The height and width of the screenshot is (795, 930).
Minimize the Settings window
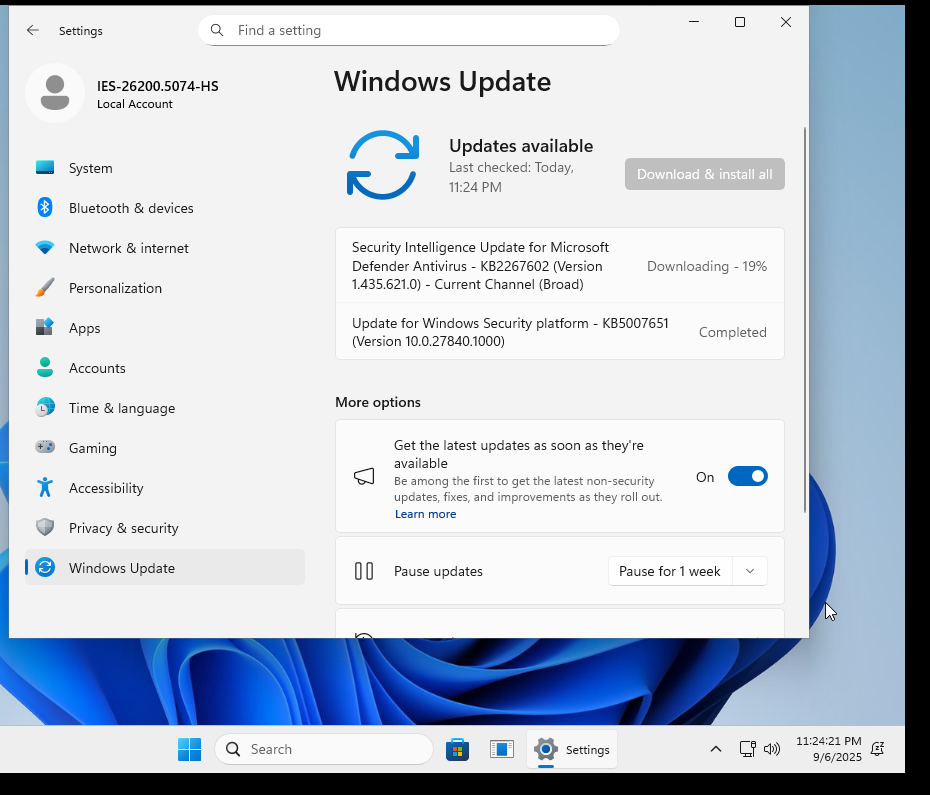[694, 22]
